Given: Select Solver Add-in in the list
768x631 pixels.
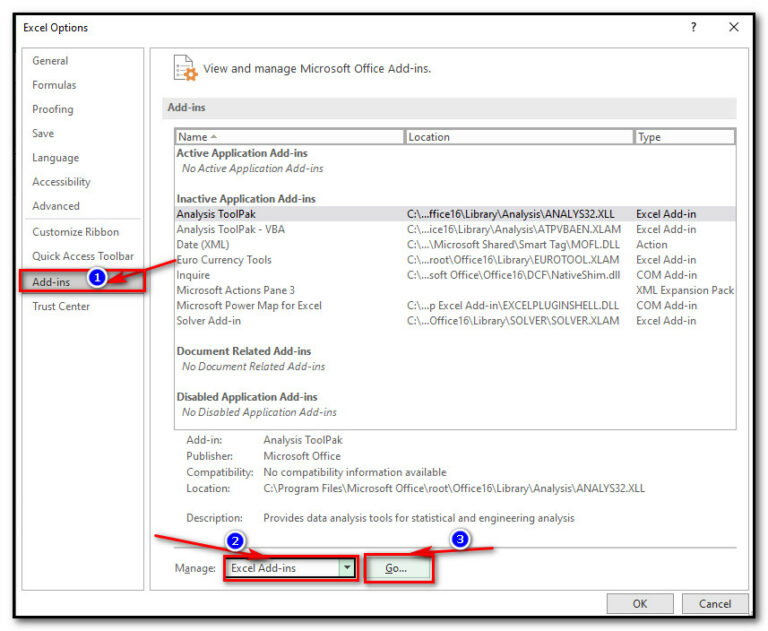Looking at the screenshot, I should click(x=209, y=321).
